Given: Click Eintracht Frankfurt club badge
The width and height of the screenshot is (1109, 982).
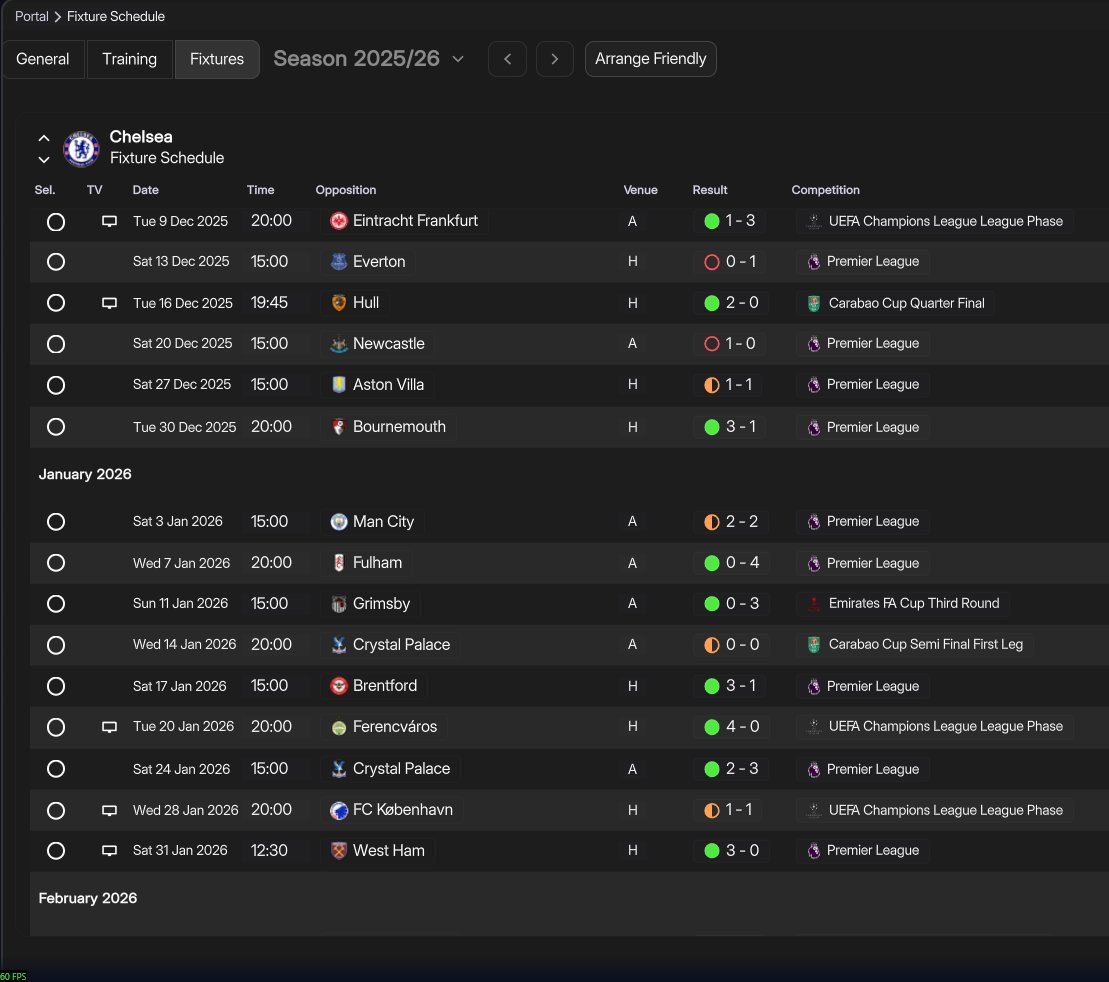Looking at the screenshot, I should point(339,221).
